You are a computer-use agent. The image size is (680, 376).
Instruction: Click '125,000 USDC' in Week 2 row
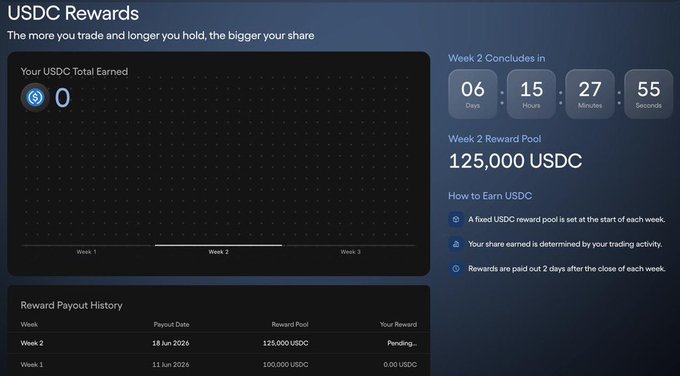click(285, 343)
